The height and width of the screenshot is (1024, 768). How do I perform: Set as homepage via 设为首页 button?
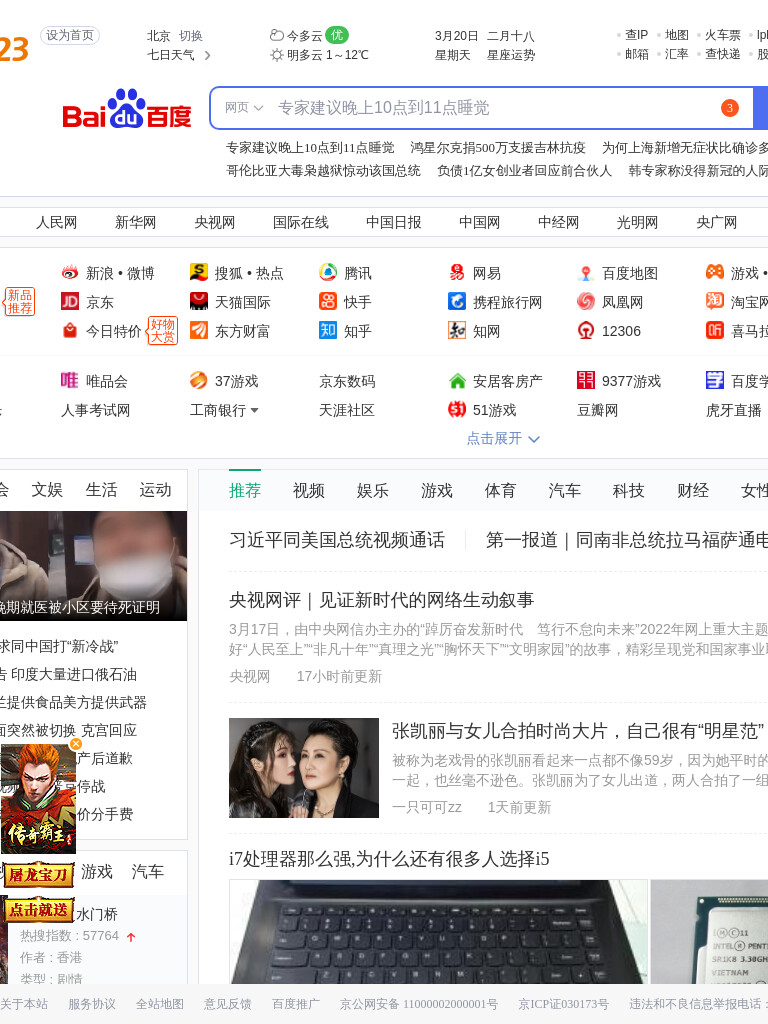(x=70, y=35)
